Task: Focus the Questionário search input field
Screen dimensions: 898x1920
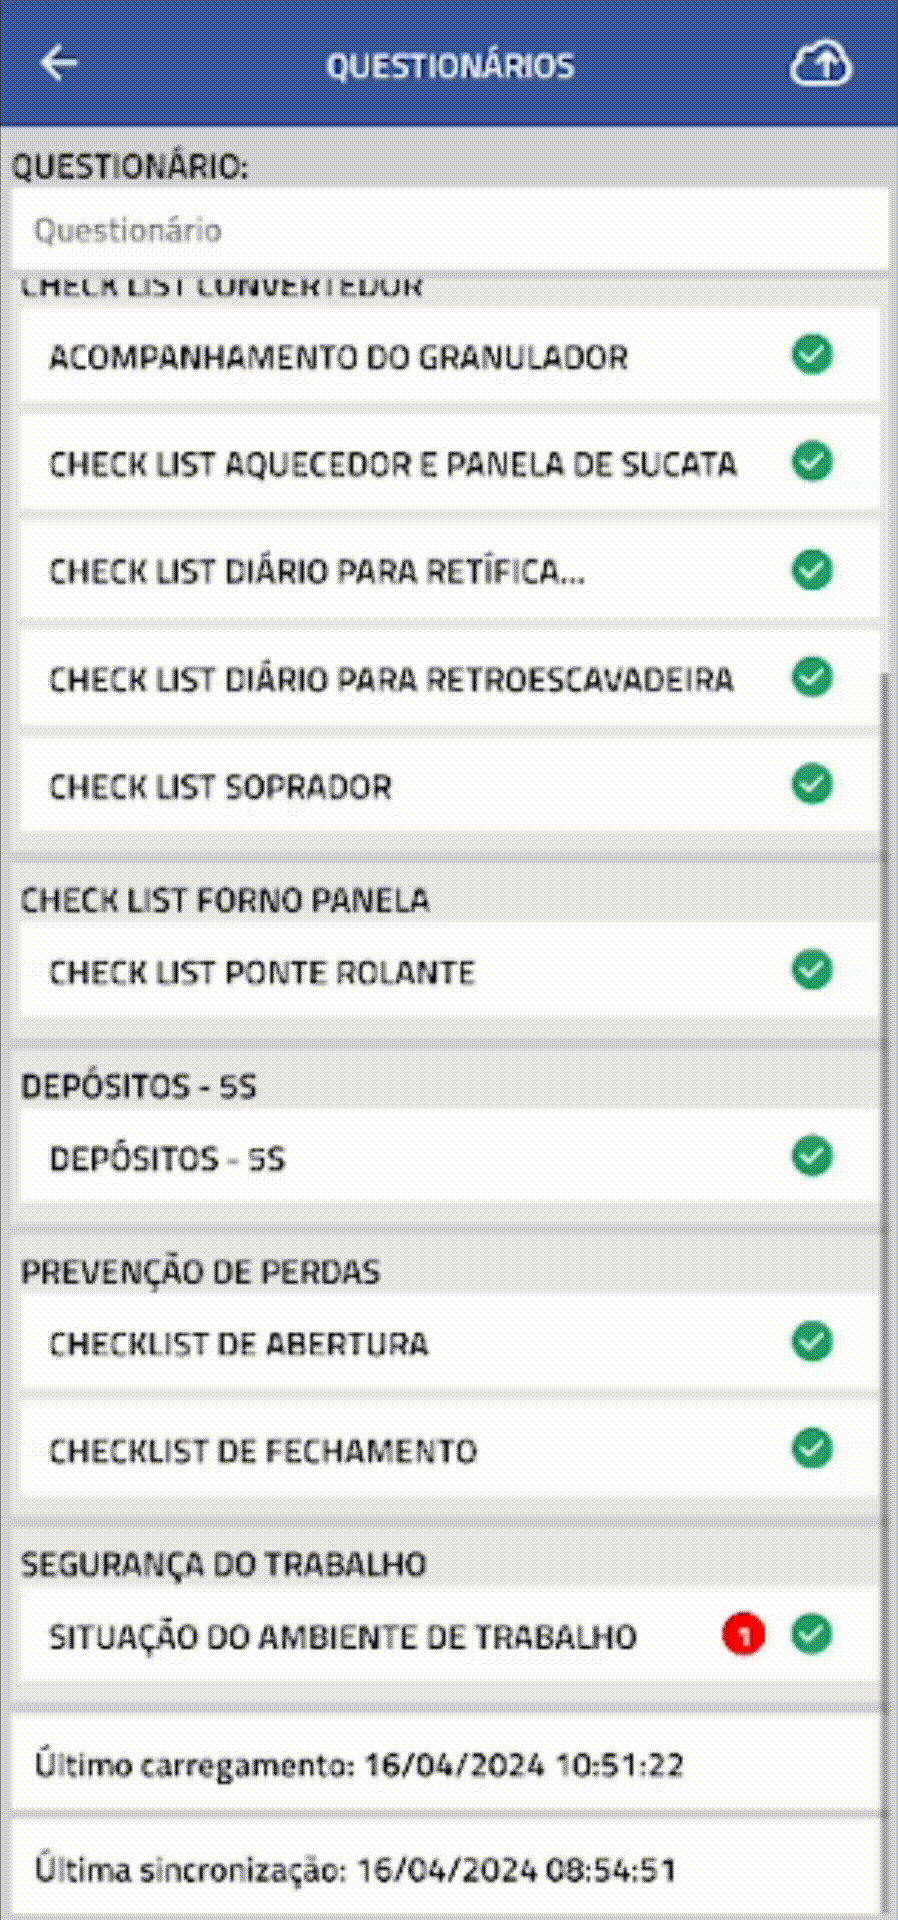Action: [449, 230]
